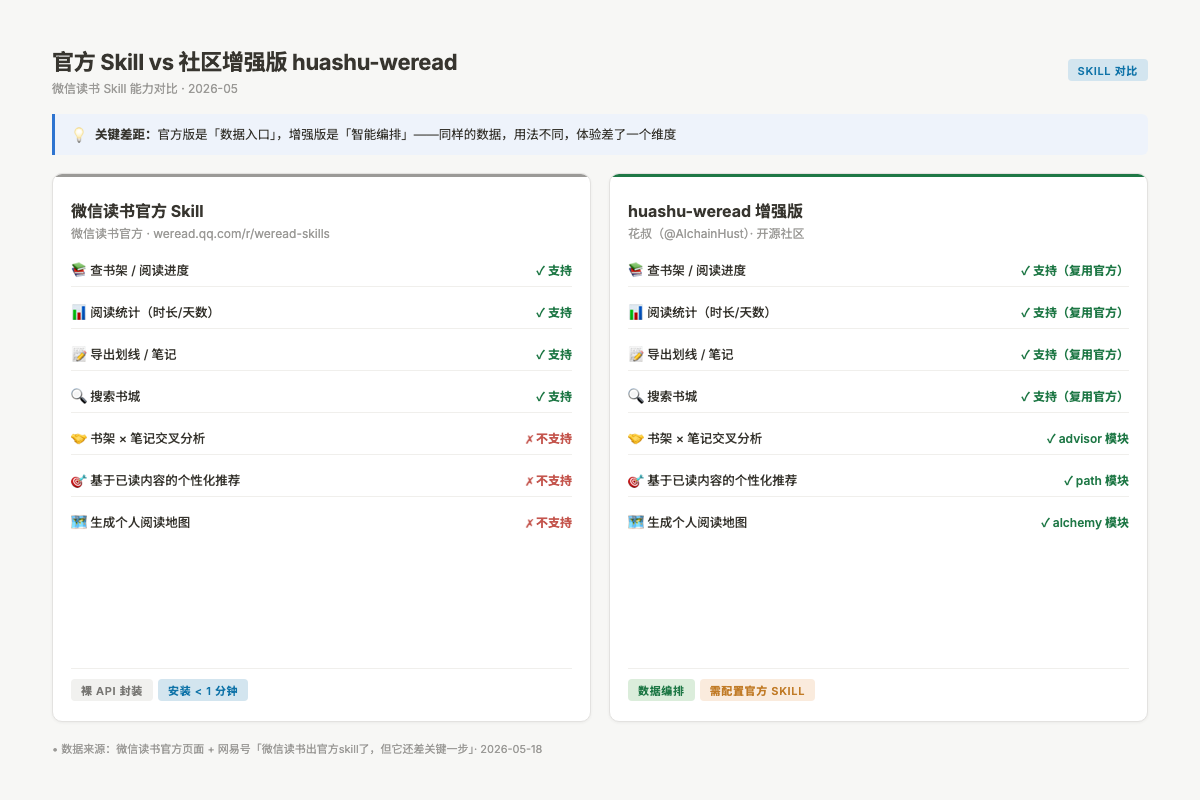This screenshot has width=1200, height=800.
Task: Click 支持 status for official 搜索书城
Action: click(x=554, y=396)
